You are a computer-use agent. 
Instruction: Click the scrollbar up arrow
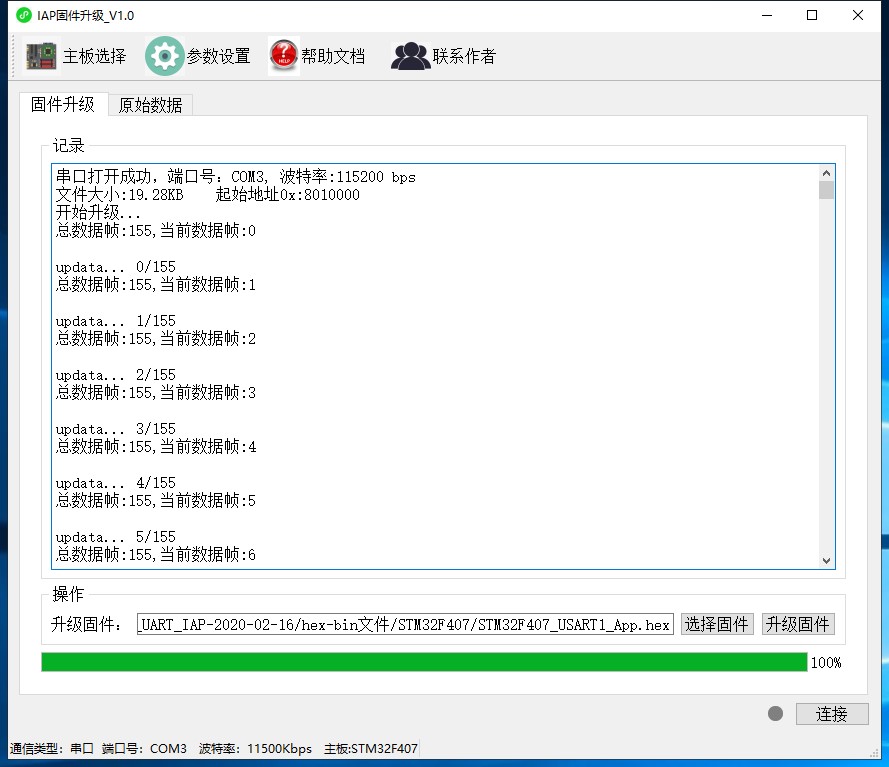(827, 171)
